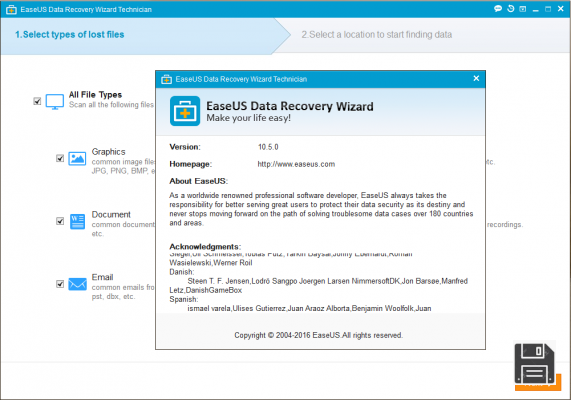This screenshot has width=571, height=400.
Task: Toggle the Document checkbox
Action: point(60,221)
